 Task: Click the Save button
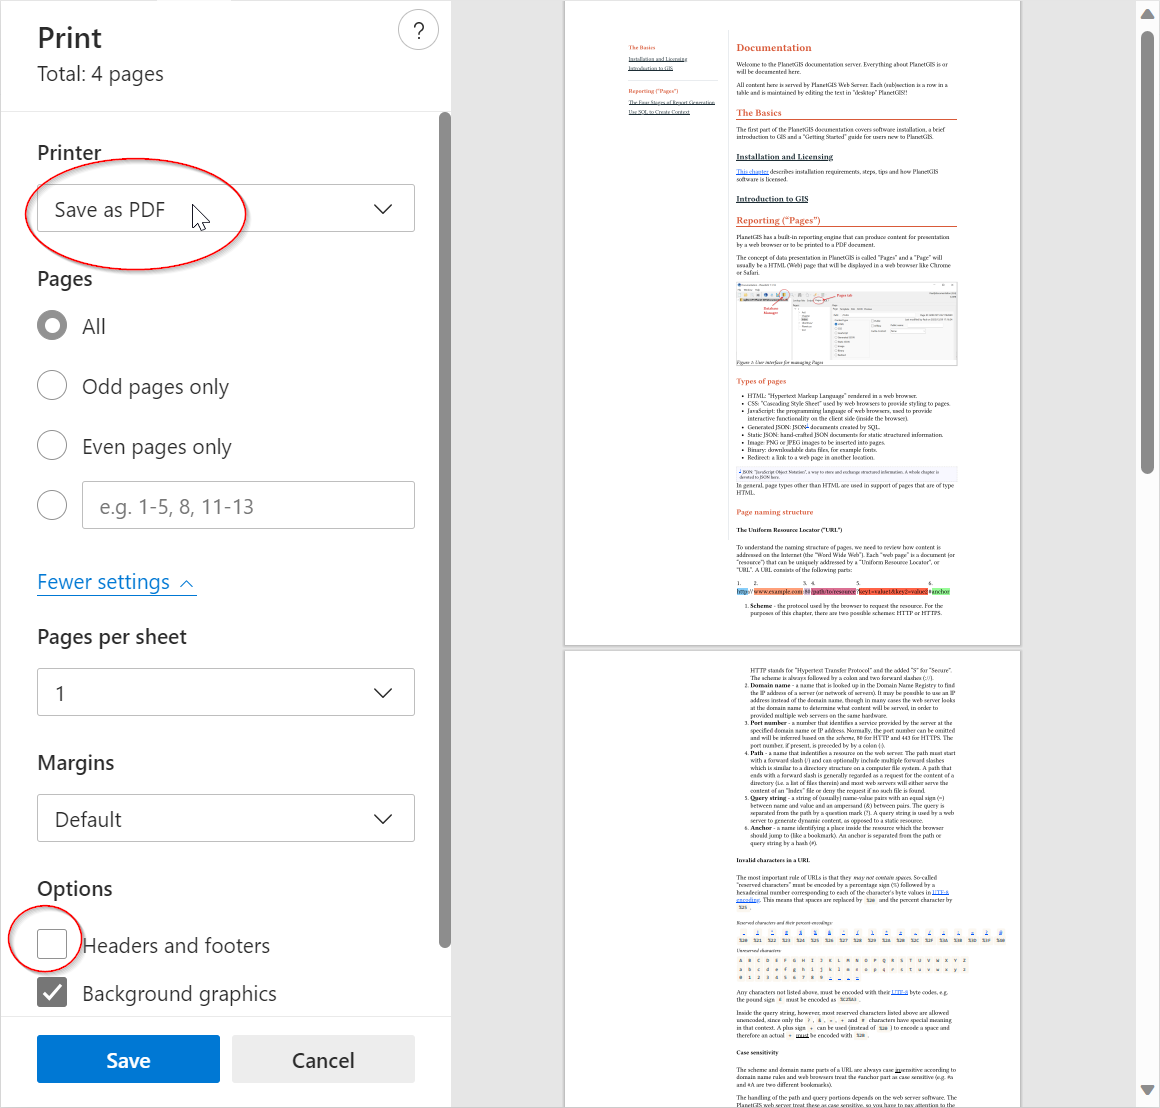[x=128, y=1060]
